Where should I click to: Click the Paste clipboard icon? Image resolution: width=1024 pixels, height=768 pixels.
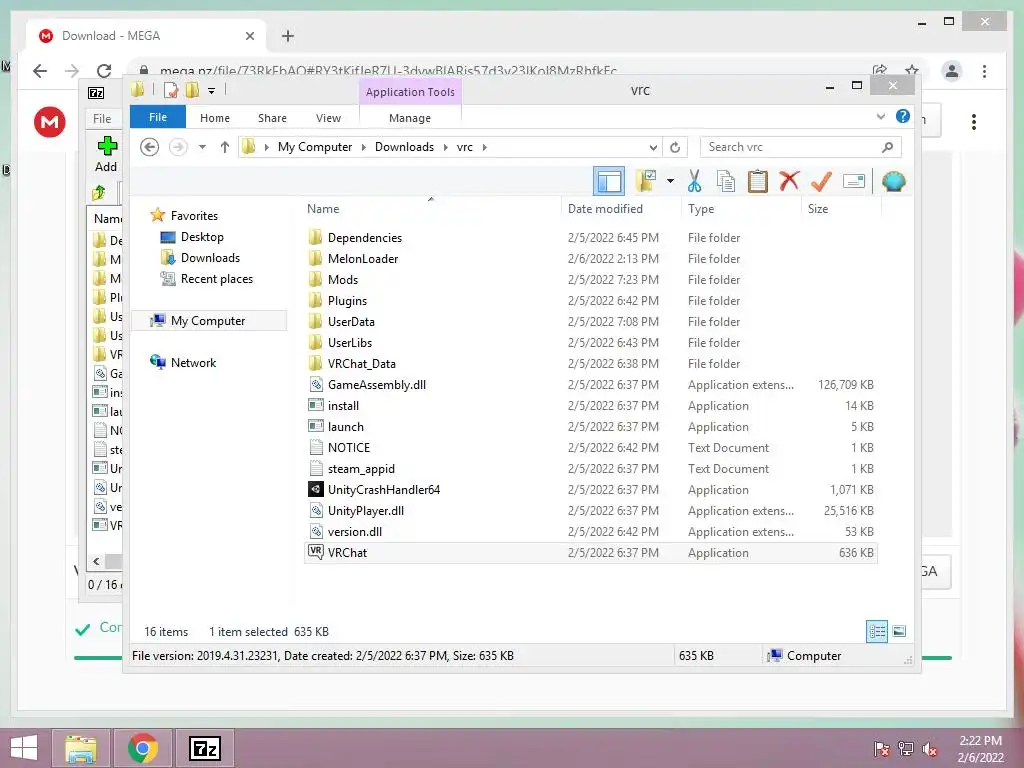point(758,181)
